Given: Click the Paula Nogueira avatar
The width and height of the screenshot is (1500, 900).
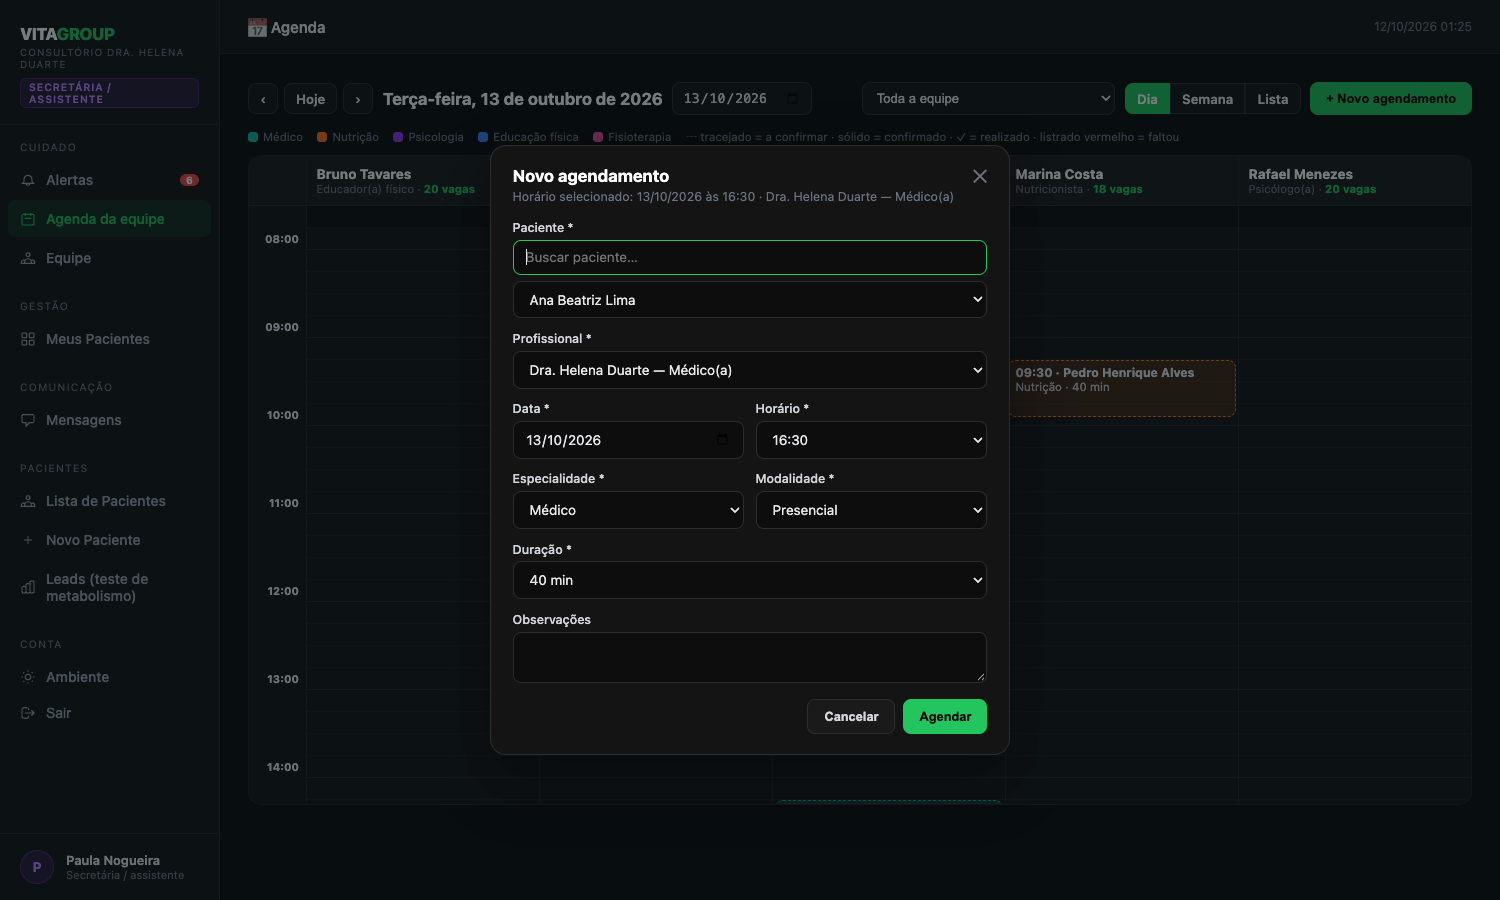Looking at the screenshot, I should [x=37, y=867].
